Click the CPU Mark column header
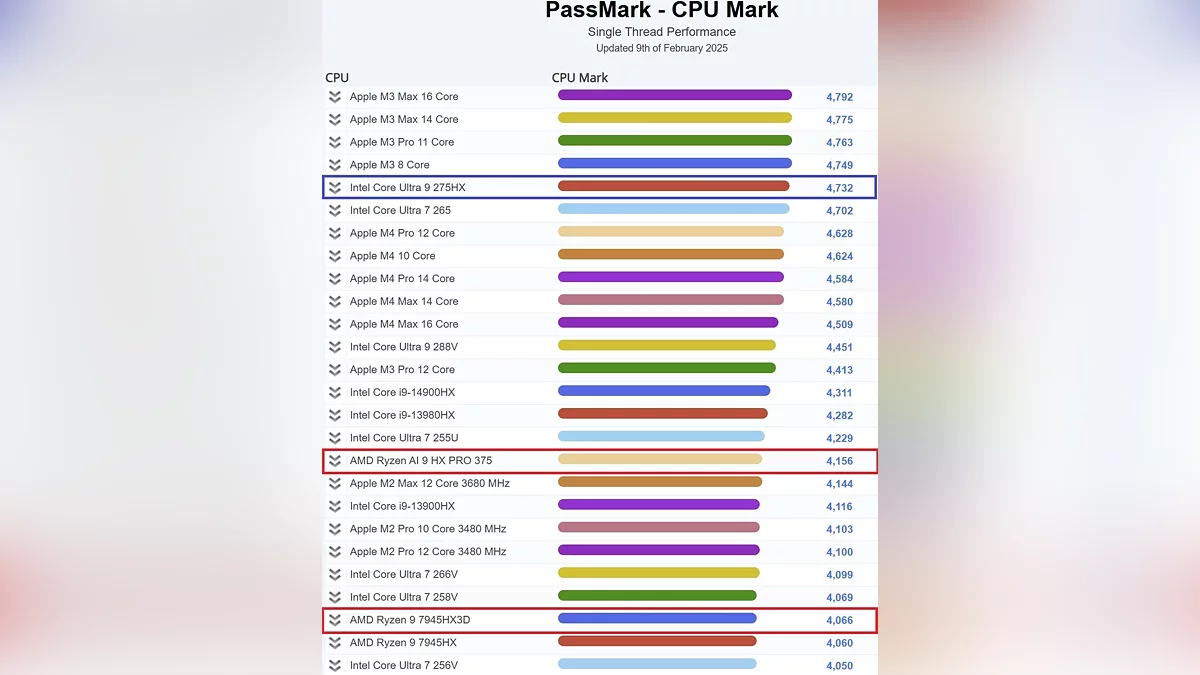 (x=580, y=78)
